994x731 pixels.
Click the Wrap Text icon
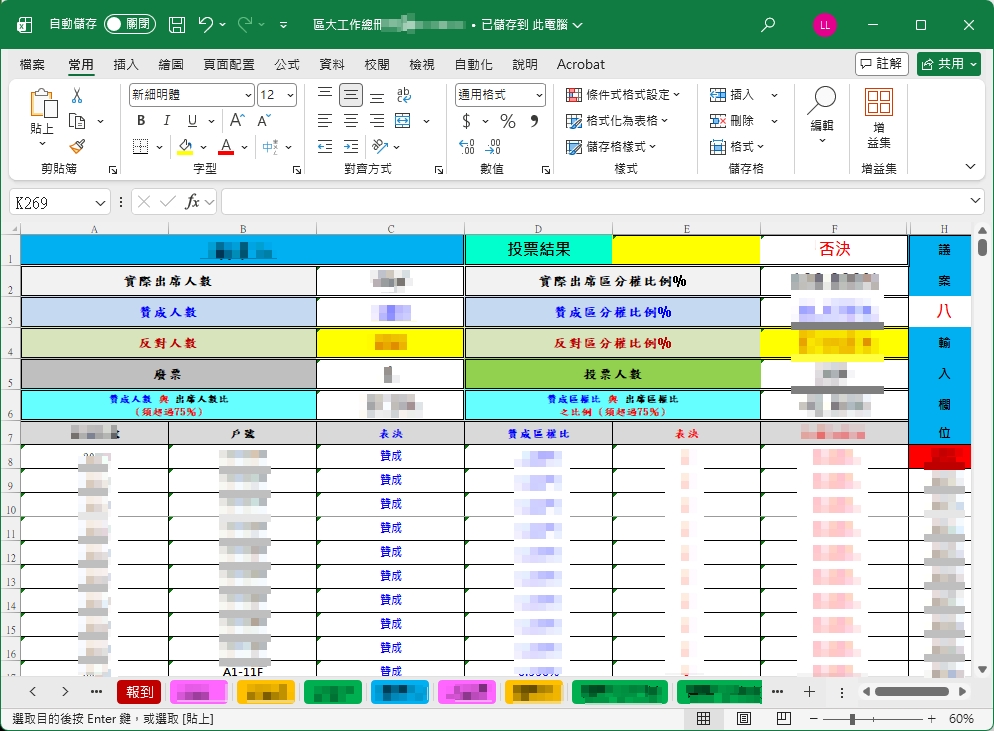[x=404, y=95]
